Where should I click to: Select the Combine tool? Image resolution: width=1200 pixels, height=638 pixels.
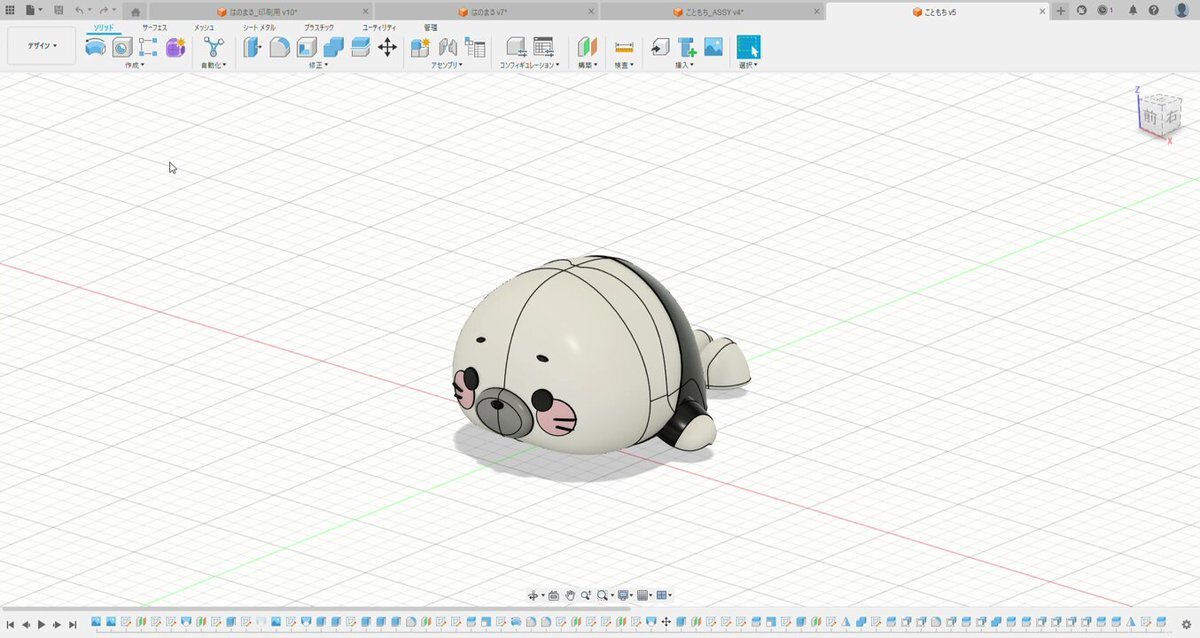[334, 47]
